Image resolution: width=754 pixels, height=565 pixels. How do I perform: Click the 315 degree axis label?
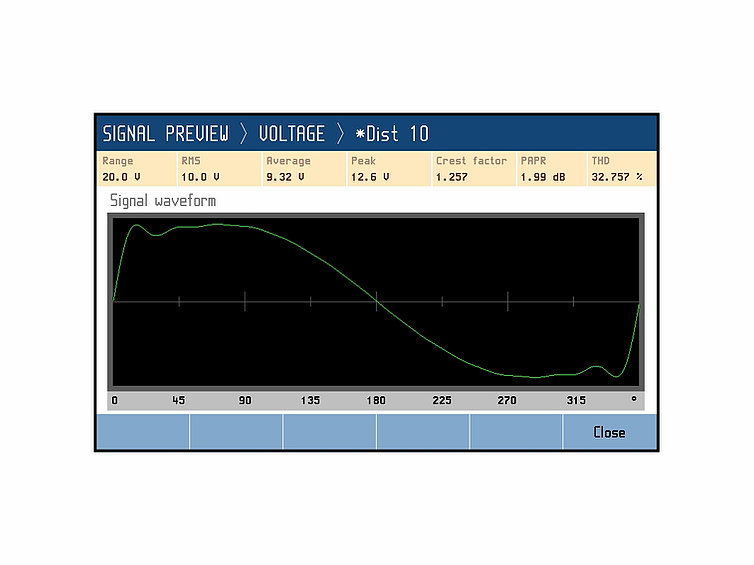[576, 400]
